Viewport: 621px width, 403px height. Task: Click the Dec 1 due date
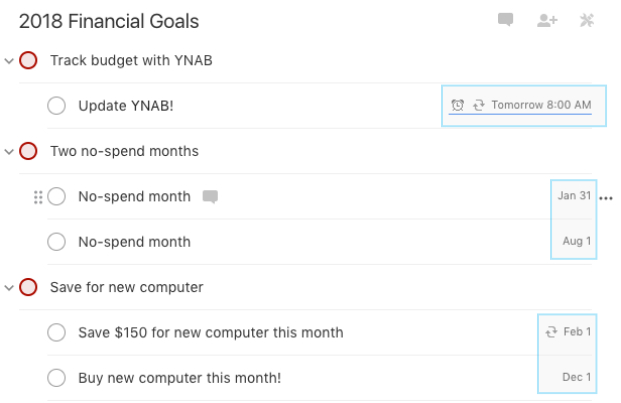tap(577, 377)
